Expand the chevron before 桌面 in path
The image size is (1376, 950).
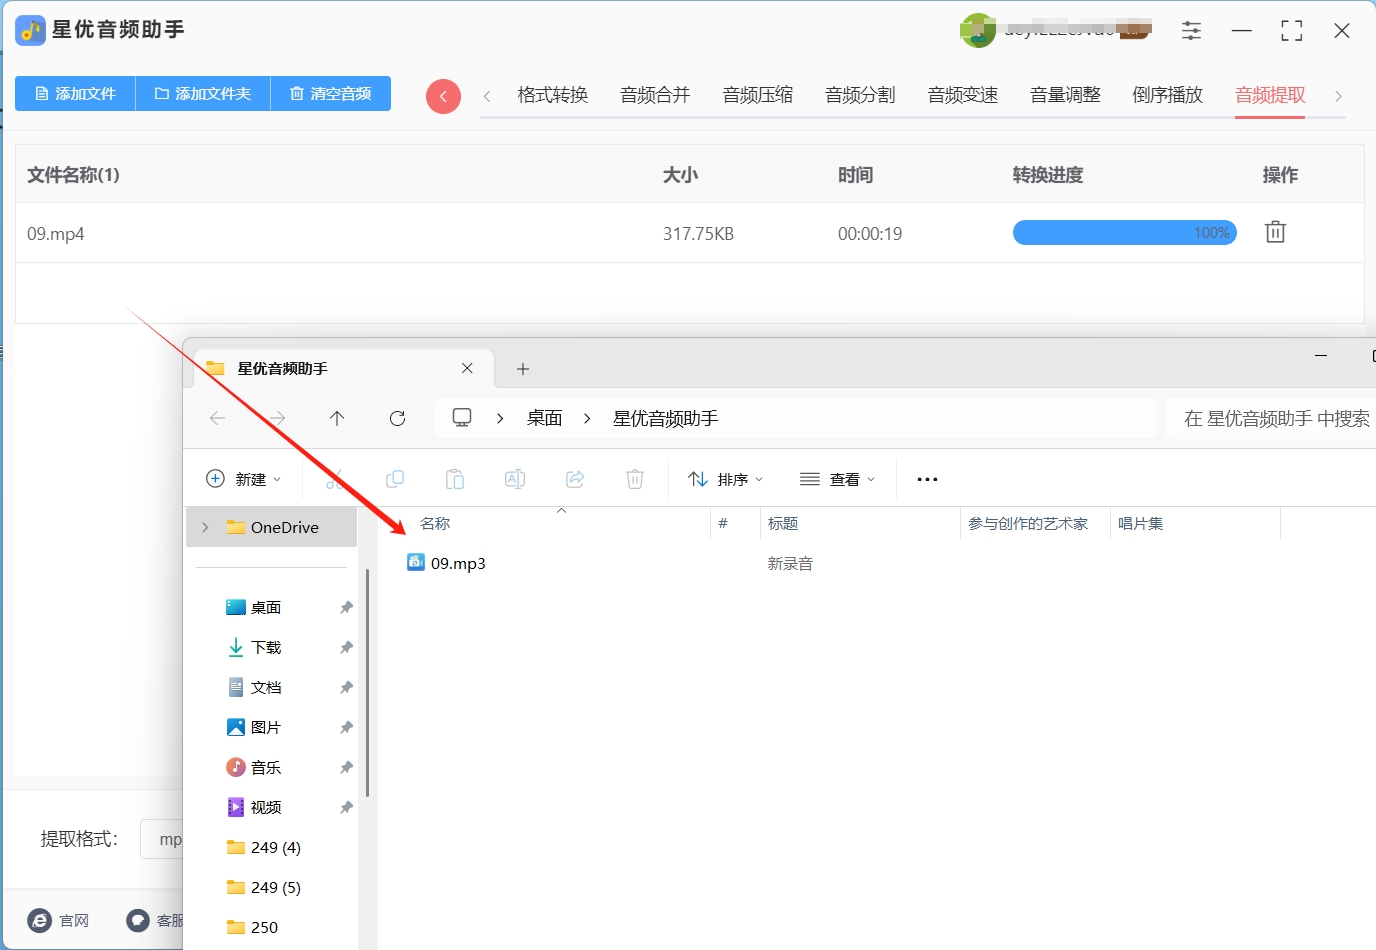point(500,418)
